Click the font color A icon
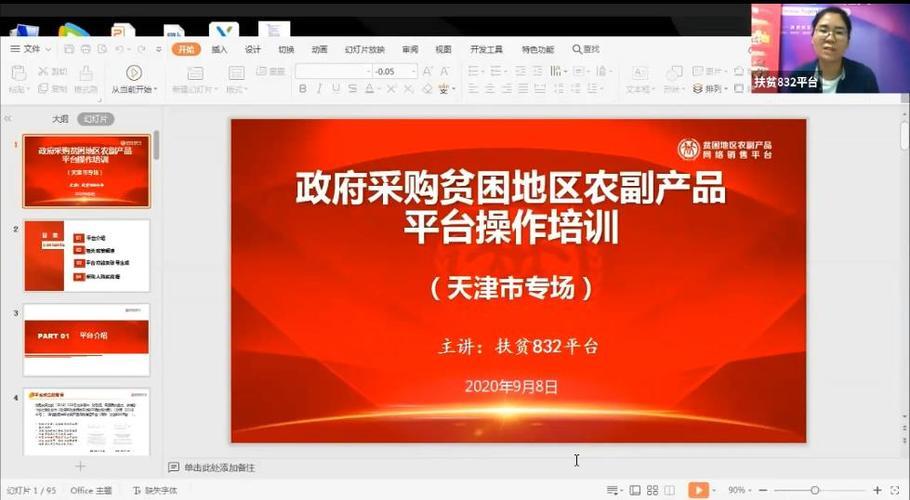 pos(370,89)
